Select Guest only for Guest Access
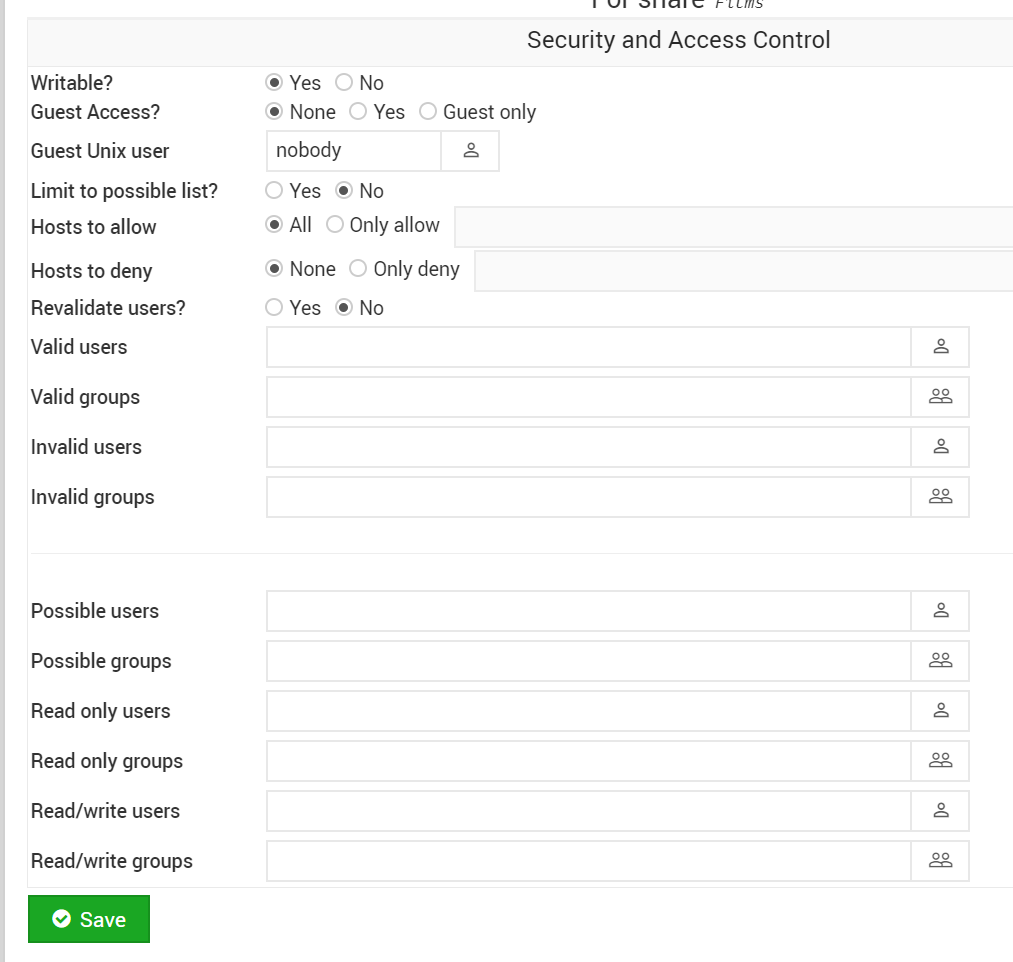The height and width of the screenshot is (962, 1013). coord(428,112)
